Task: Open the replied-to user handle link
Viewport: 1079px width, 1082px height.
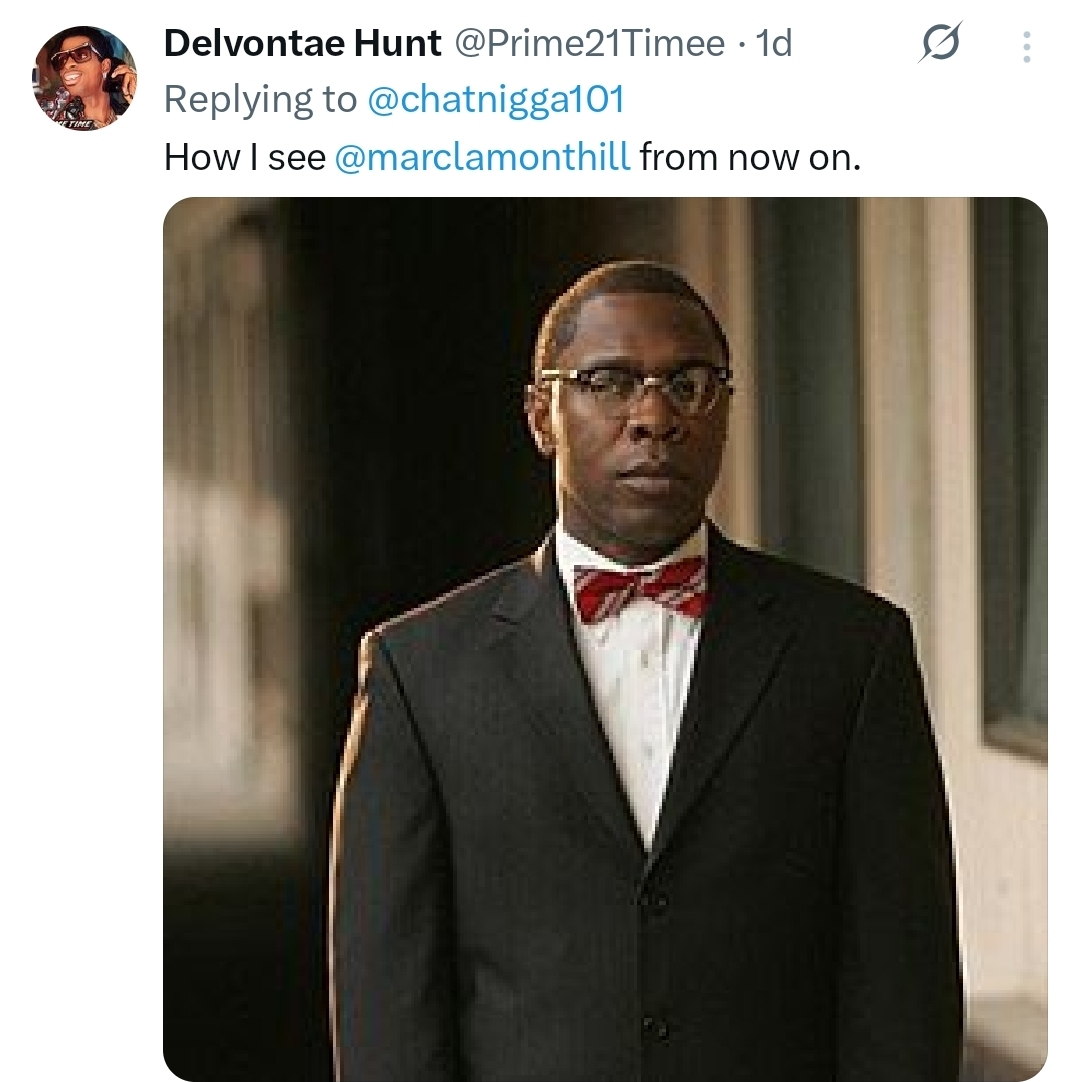Action: [x=496, y=99]
